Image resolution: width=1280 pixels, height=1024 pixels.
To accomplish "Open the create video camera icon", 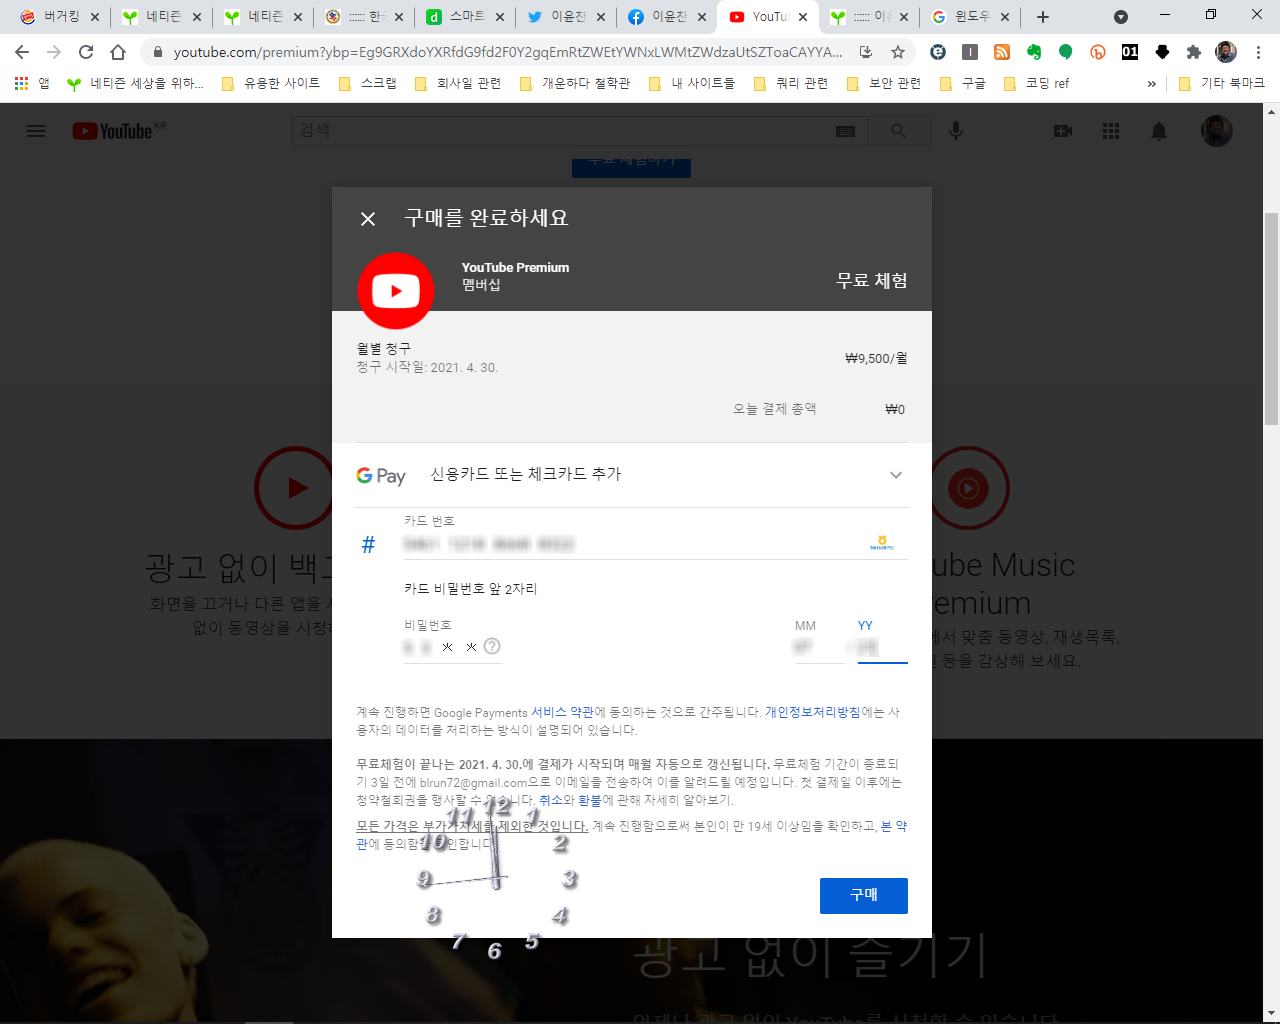I will (x=1063, y=131).
